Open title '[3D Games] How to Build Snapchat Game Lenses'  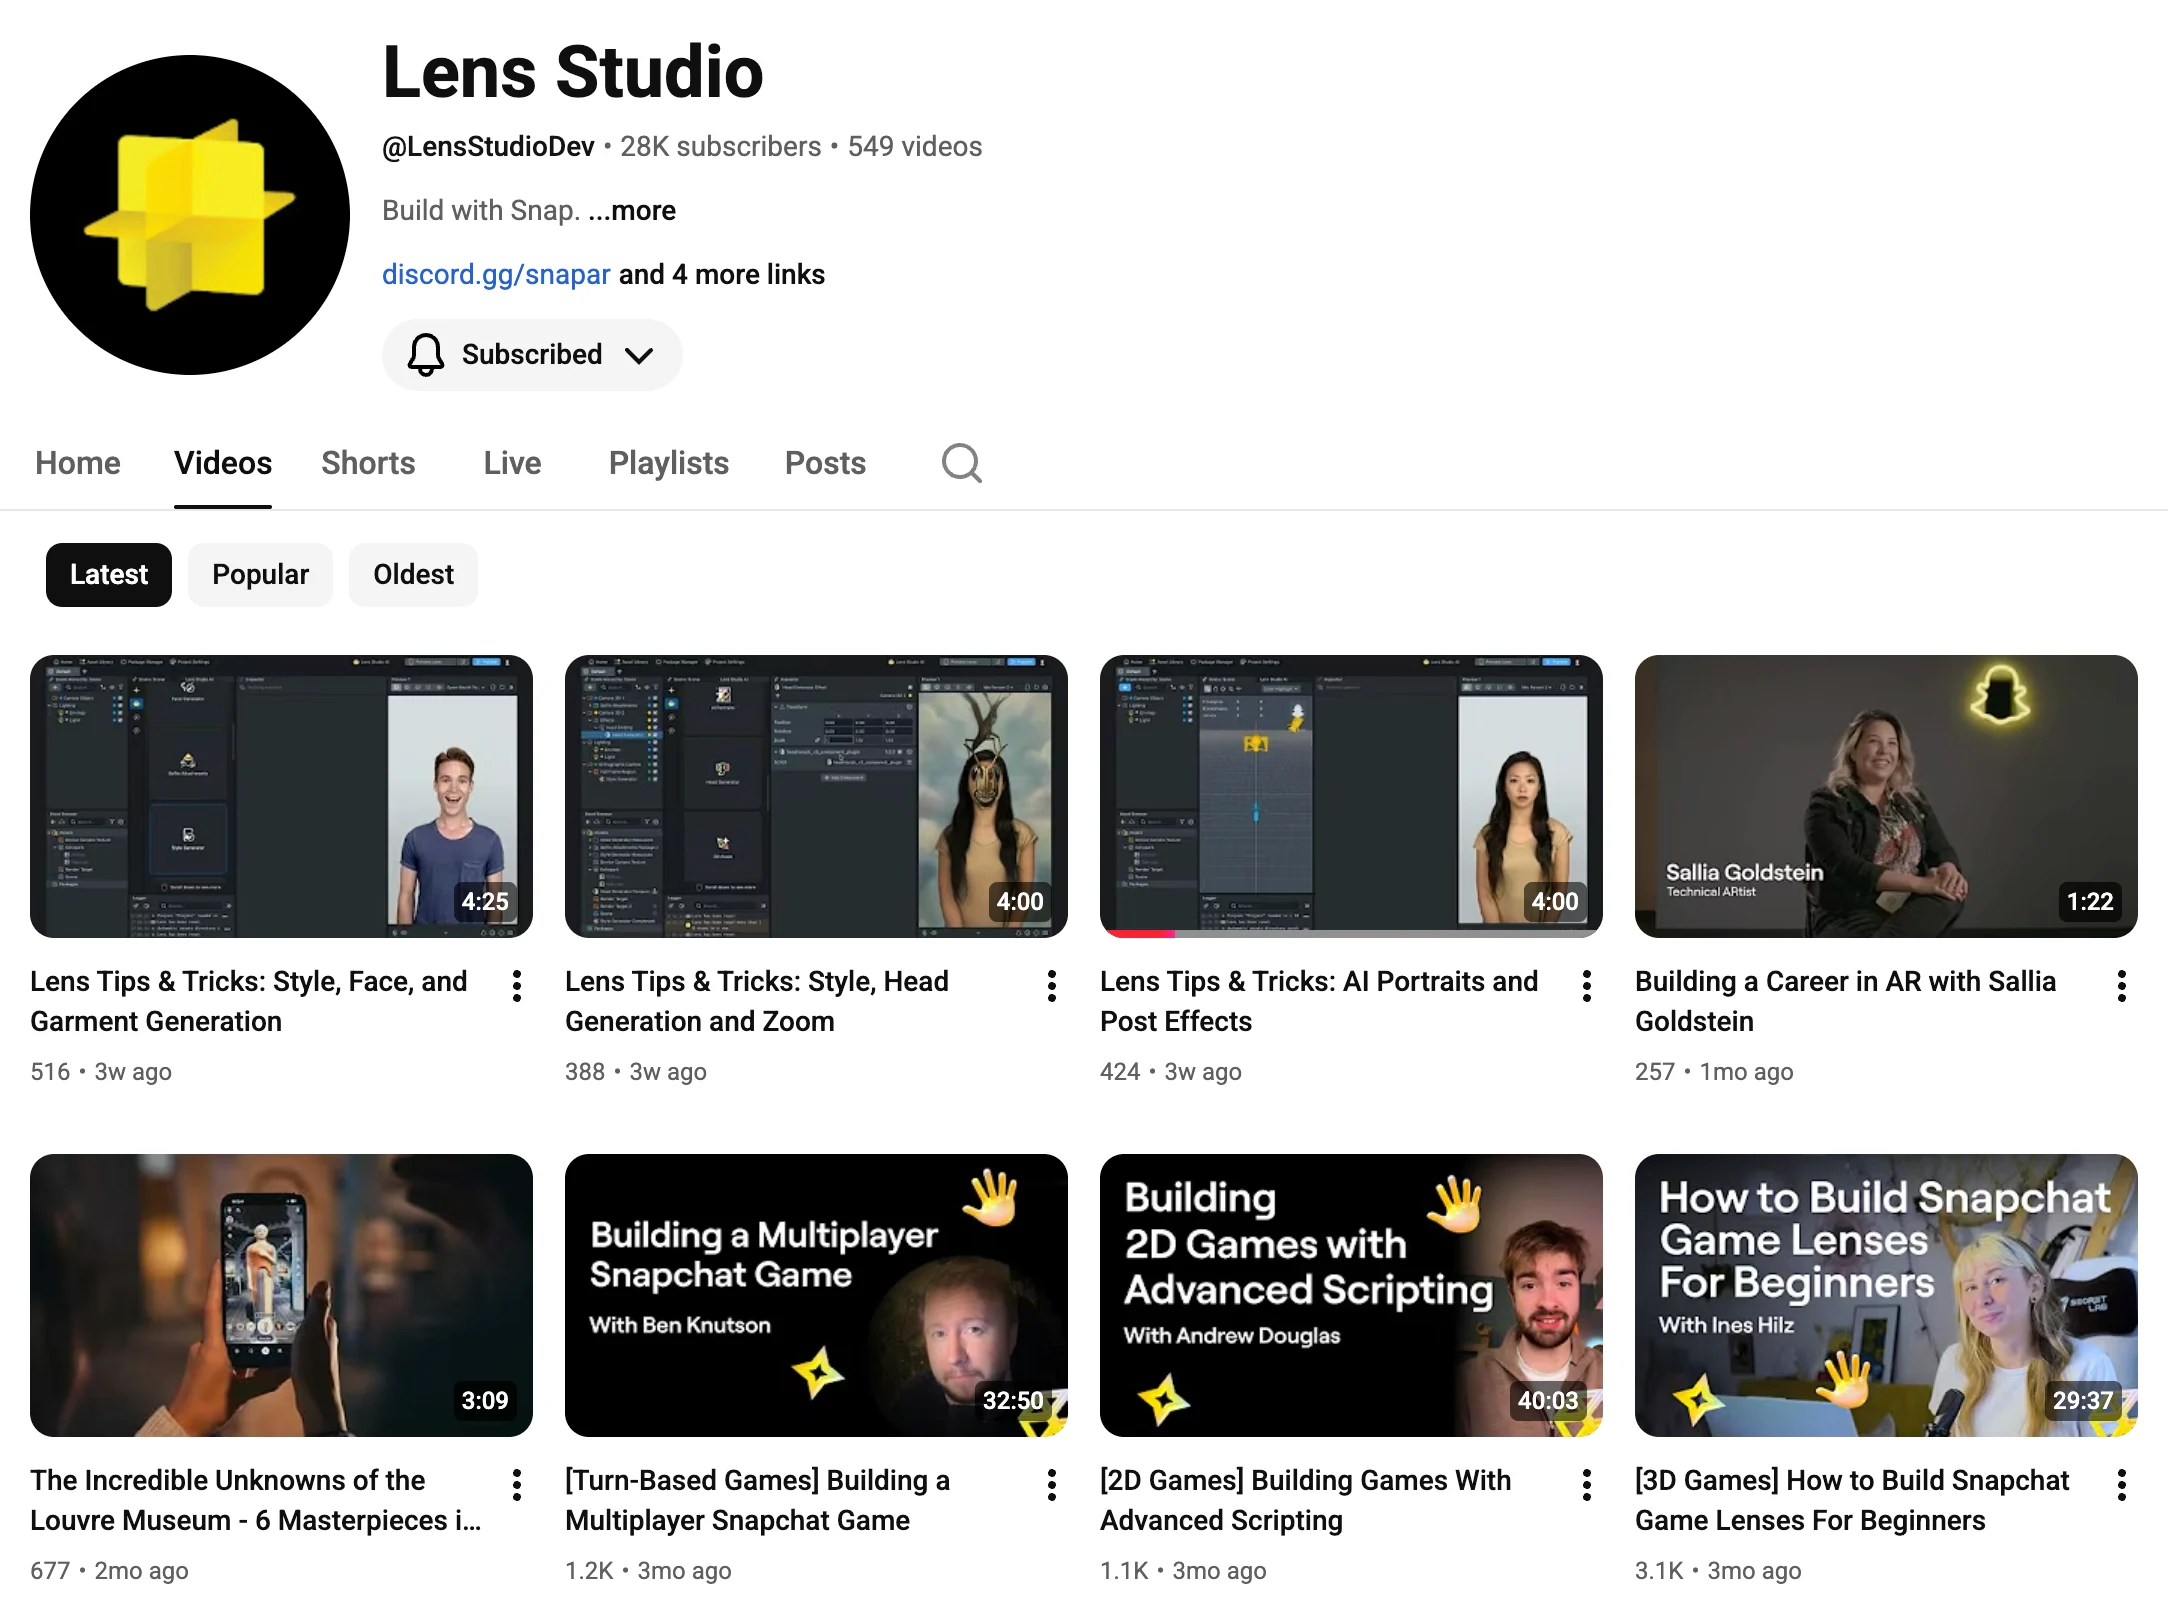[1852, 1500]
